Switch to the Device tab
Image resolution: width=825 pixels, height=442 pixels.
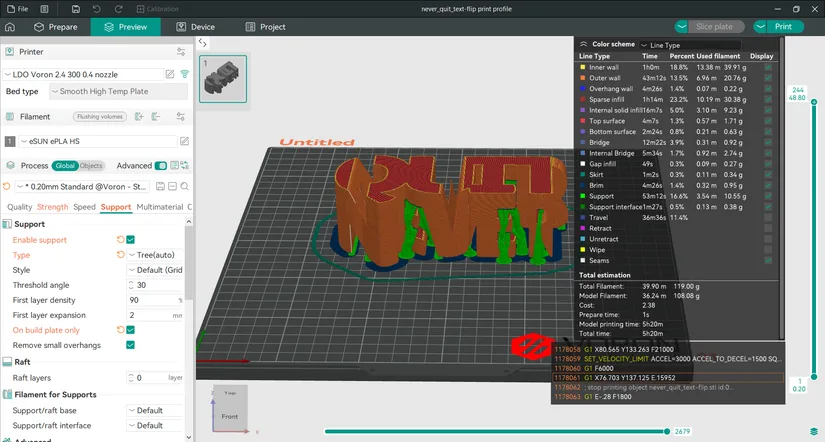pos(196,27)
